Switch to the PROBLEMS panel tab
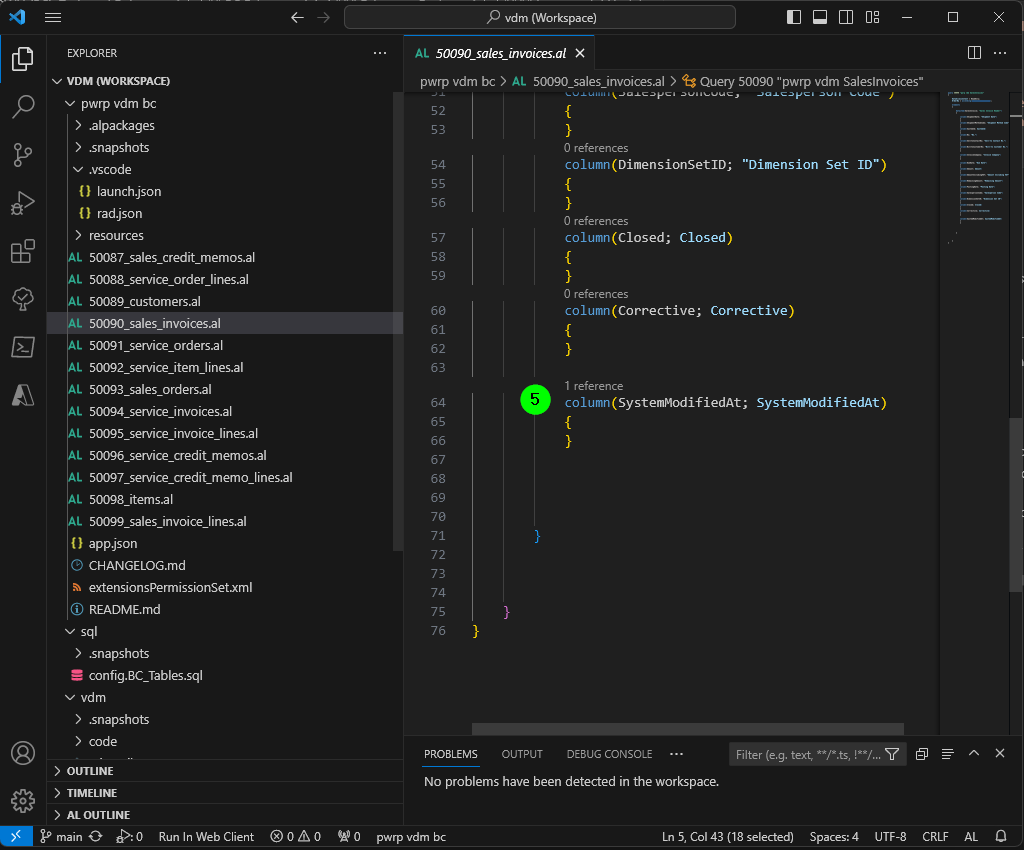This screenshot has height=850, width=1024. coord(451,754)
